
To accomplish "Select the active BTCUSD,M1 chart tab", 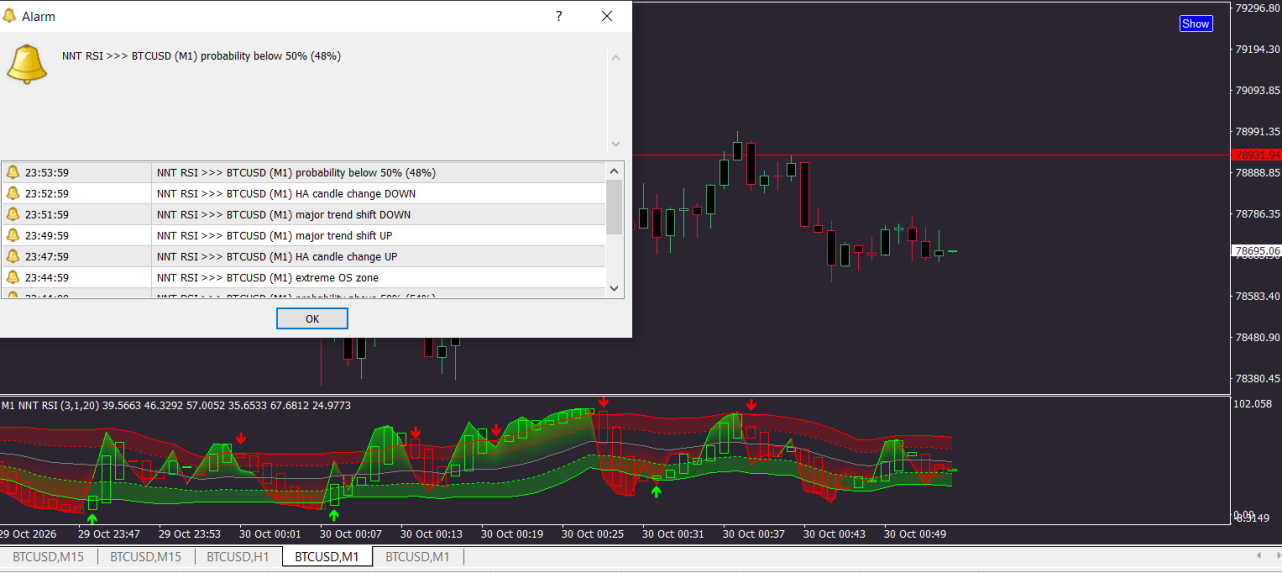I will click(x=327, y=557).
